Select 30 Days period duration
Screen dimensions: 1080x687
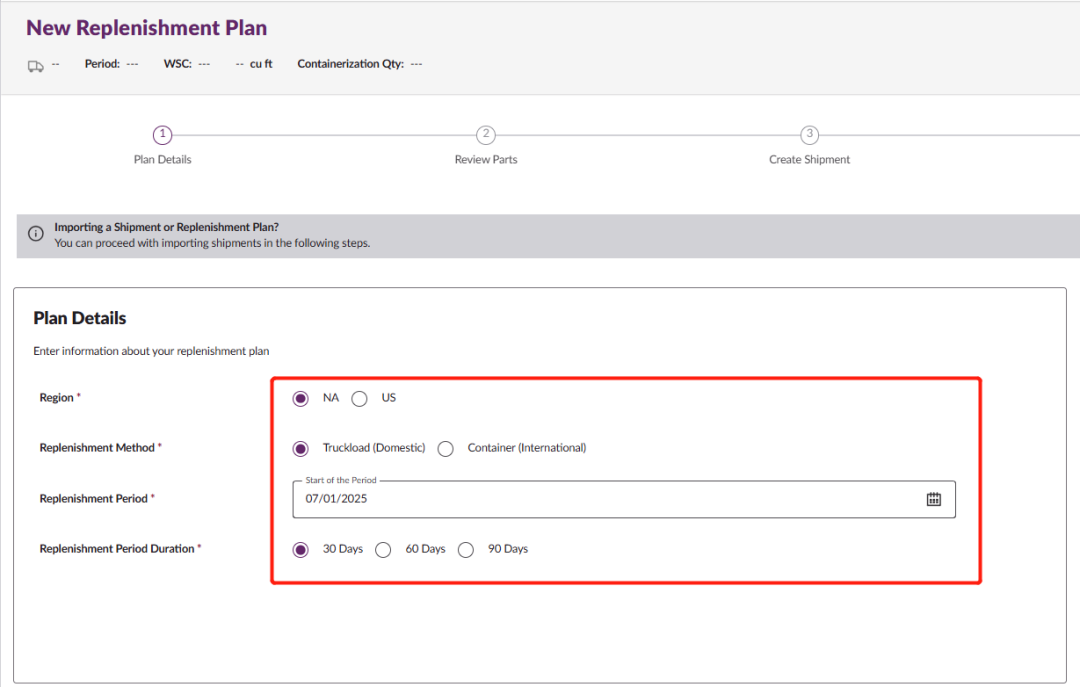tap(301, 549)
